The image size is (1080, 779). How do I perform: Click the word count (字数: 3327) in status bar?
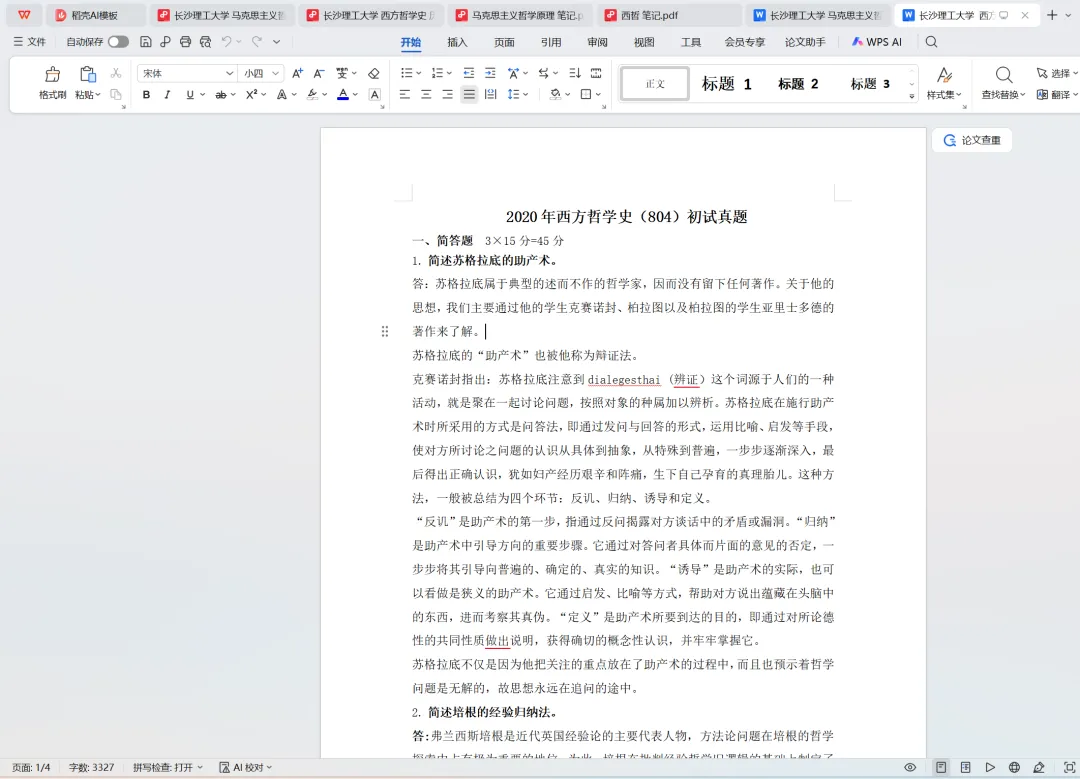(91, 767)
